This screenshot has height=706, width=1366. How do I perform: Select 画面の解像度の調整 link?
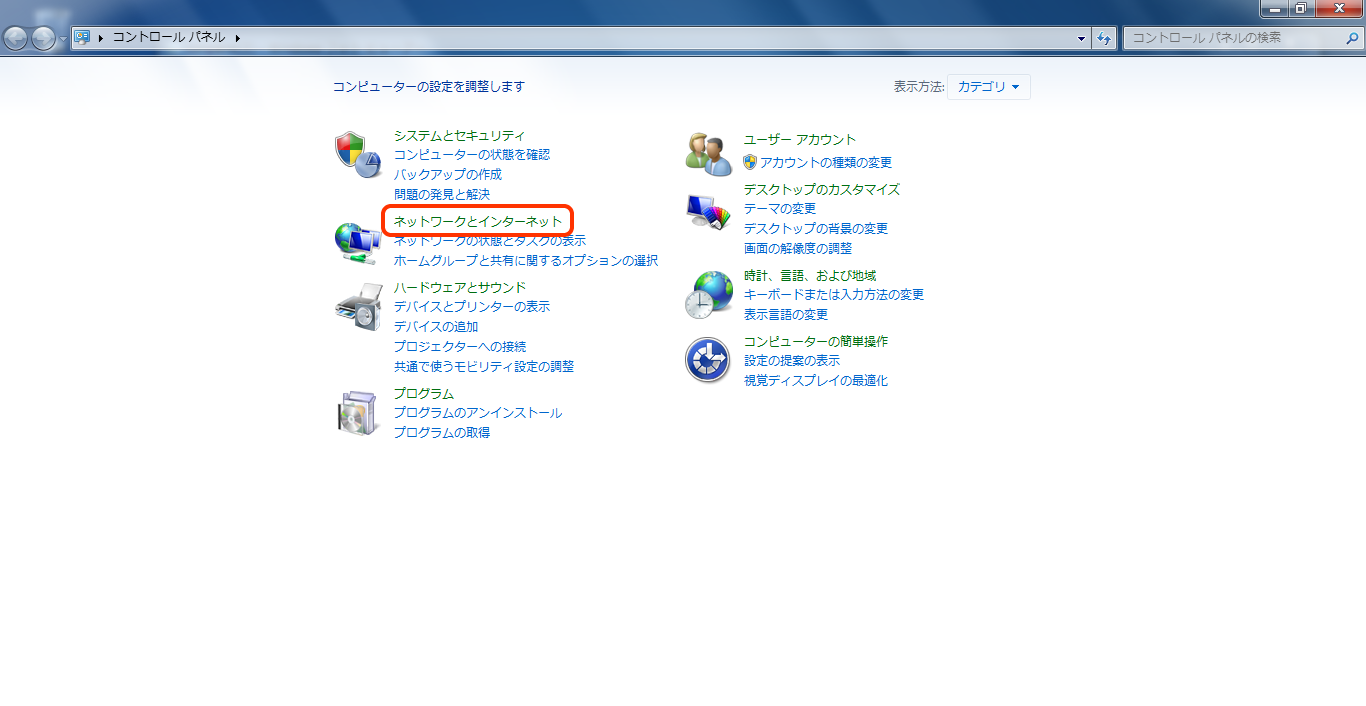click(x=797, y=248)
